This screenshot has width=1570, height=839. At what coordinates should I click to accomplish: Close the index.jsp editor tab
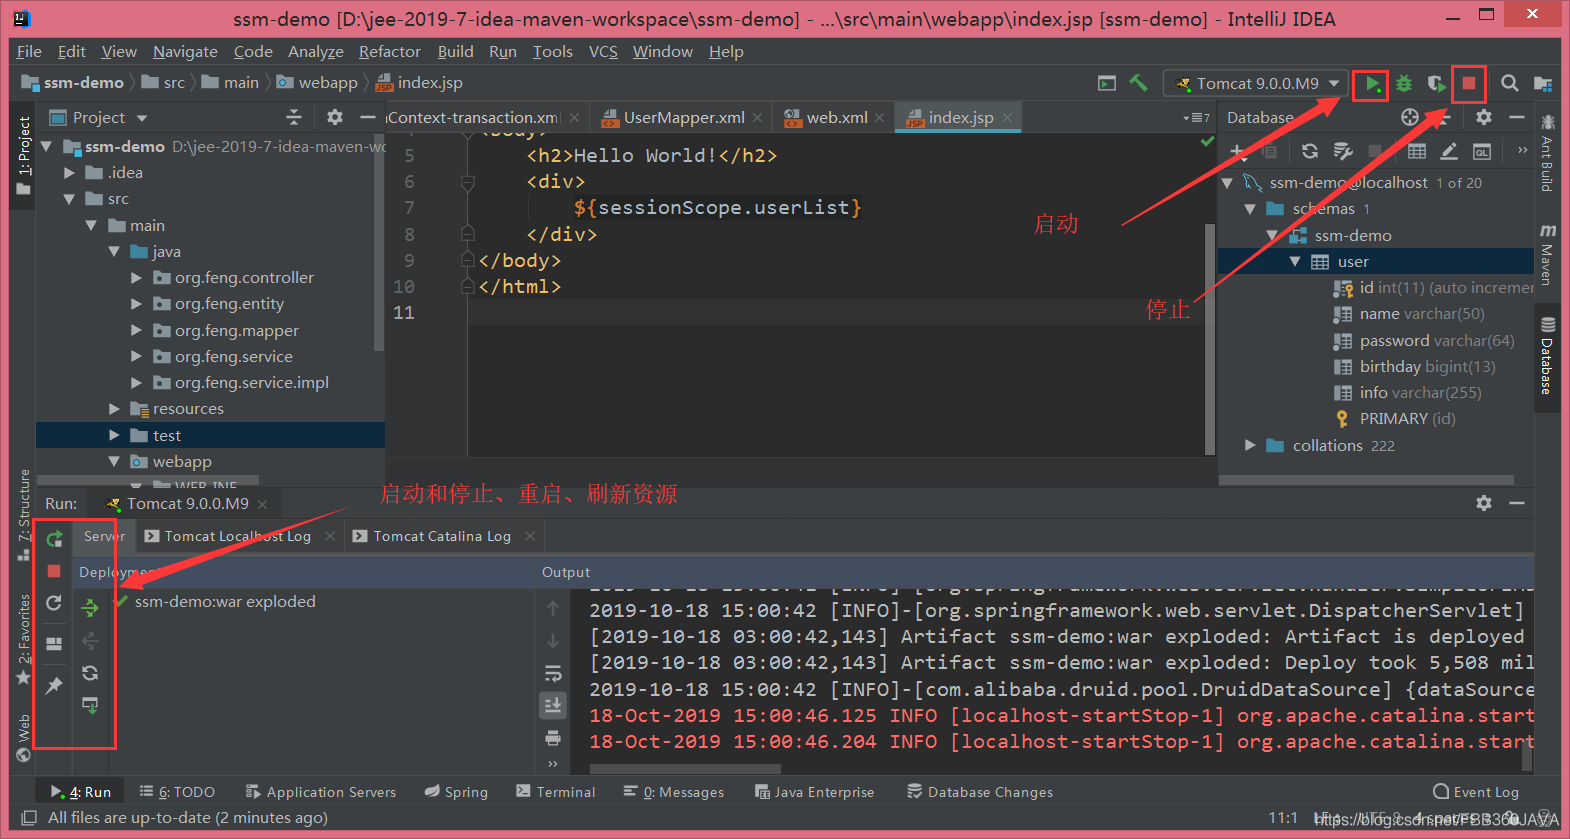pos(1008,118)
